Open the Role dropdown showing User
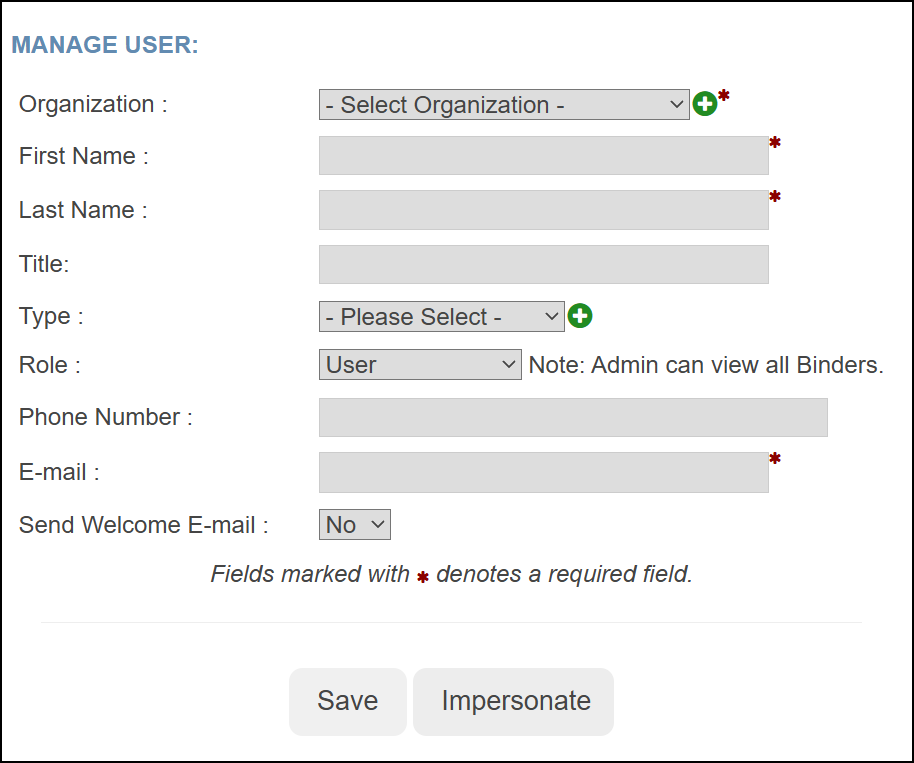Image resolution: width=914 pixels, height=763 pixels. click(x=420, y=365)
